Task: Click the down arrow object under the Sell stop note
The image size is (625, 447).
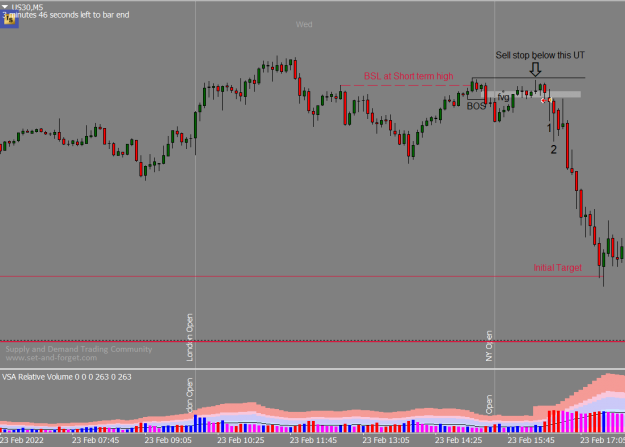Action: [x=535, y=69]
